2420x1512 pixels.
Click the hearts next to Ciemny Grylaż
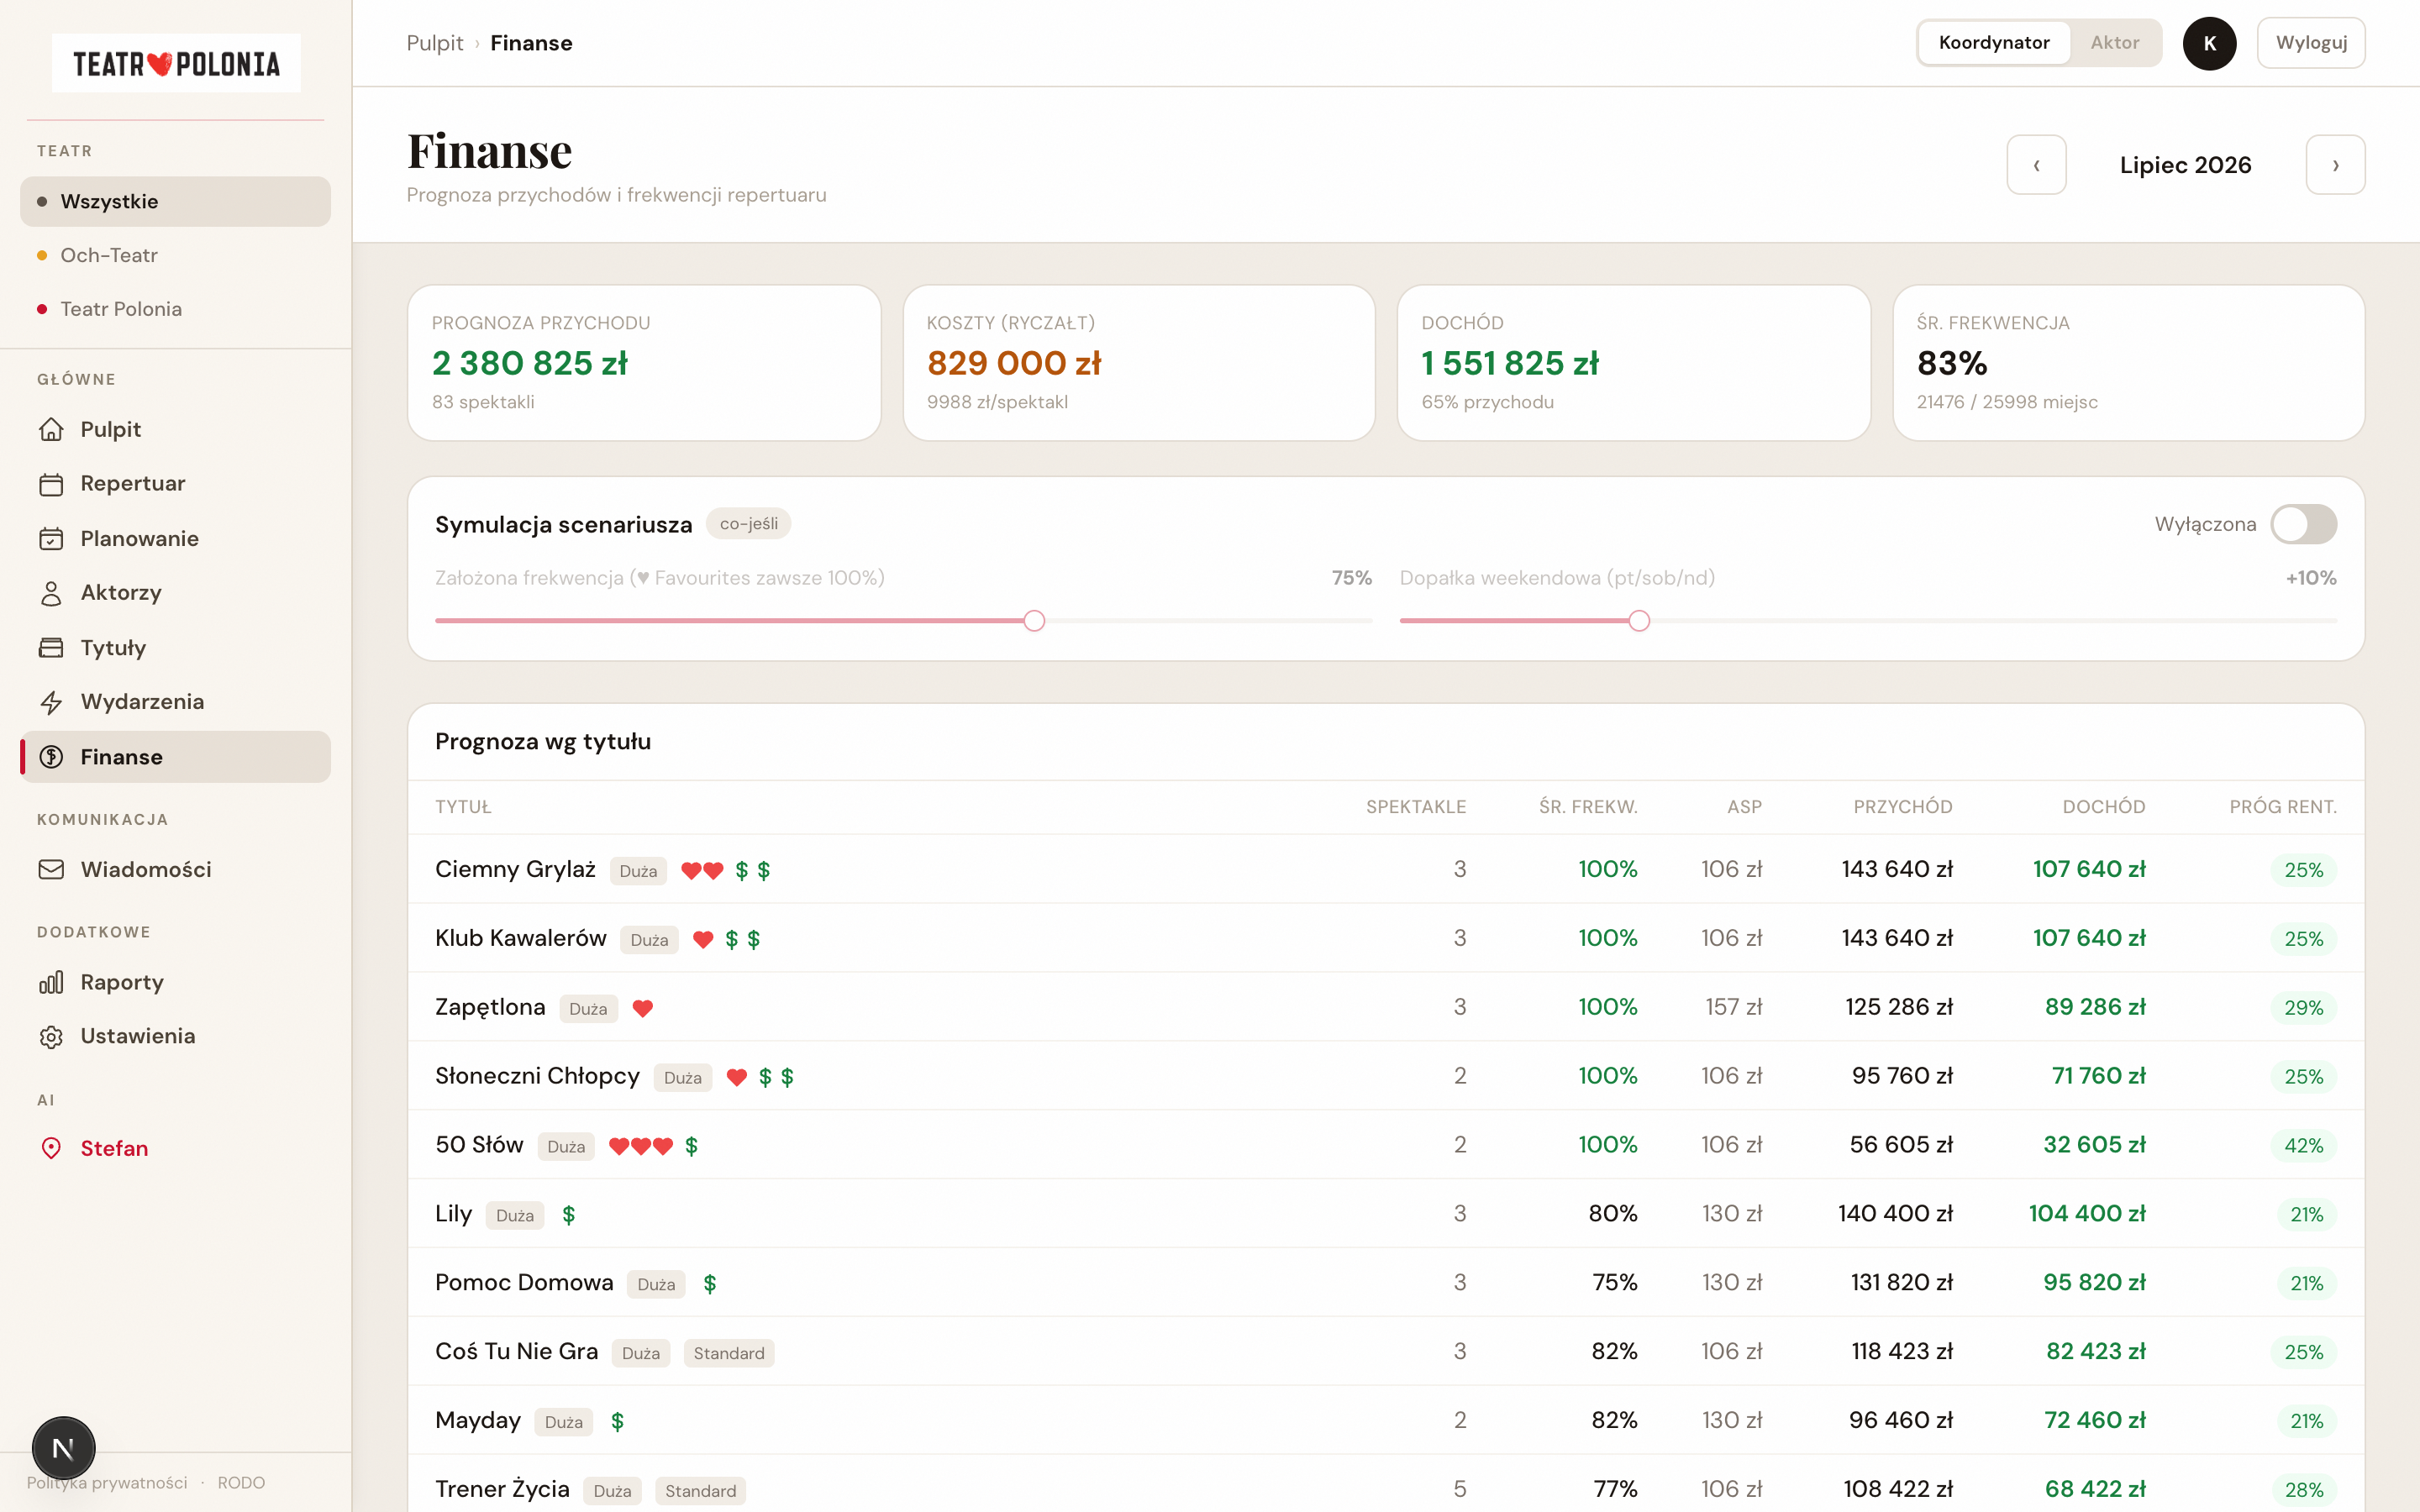[x=702, y=871]
